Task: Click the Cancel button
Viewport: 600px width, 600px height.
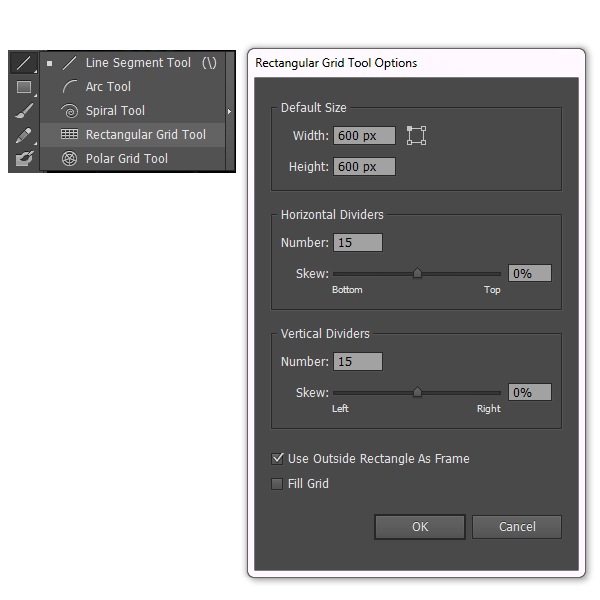Action: [517, 527]
